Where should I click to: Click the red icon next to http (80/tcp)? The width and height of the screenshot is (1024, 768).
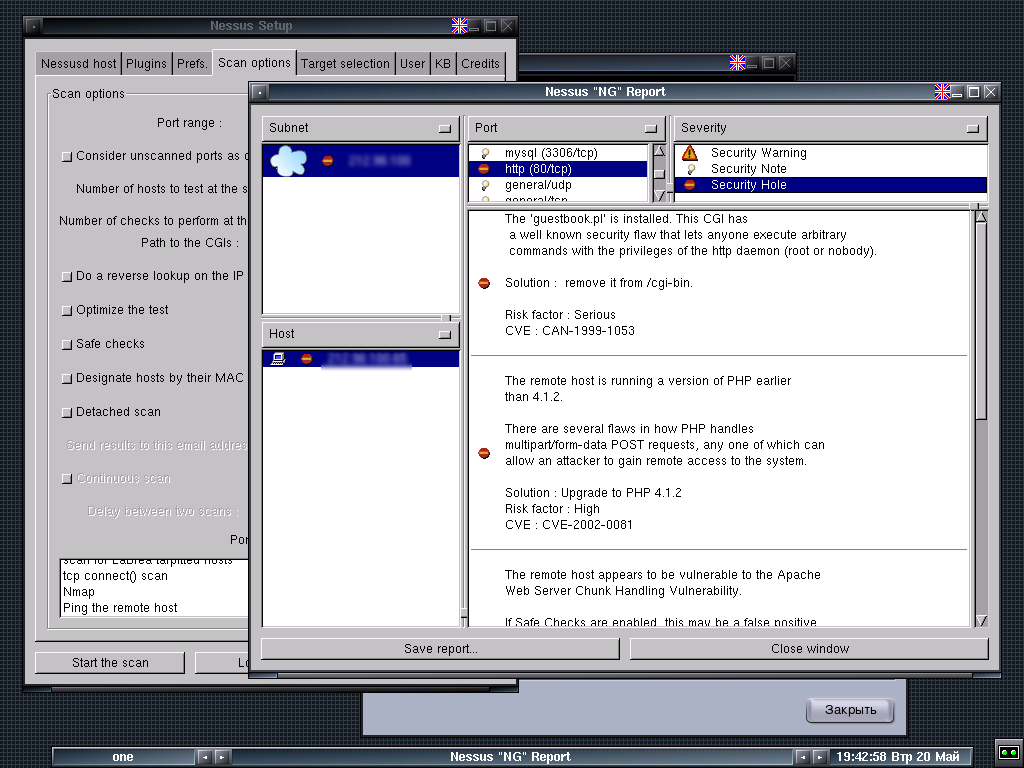tap(484, 169)
